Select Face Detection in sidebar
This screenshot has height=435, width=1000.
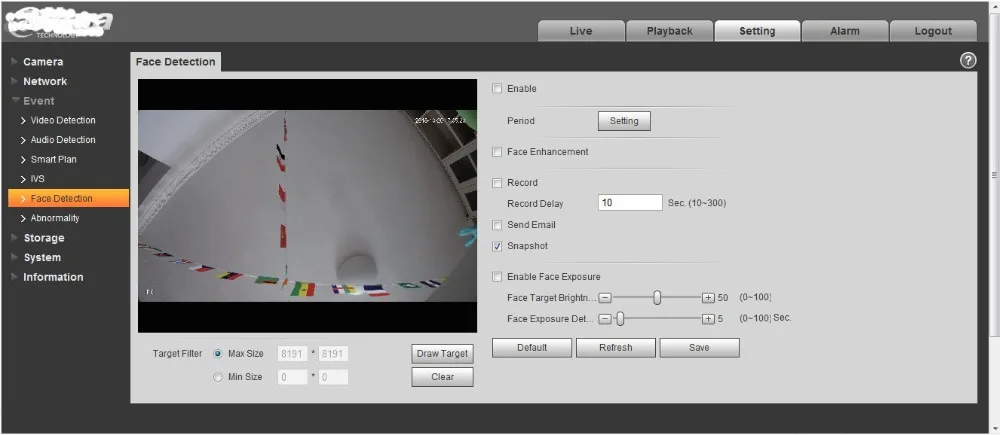coord(68,198)
